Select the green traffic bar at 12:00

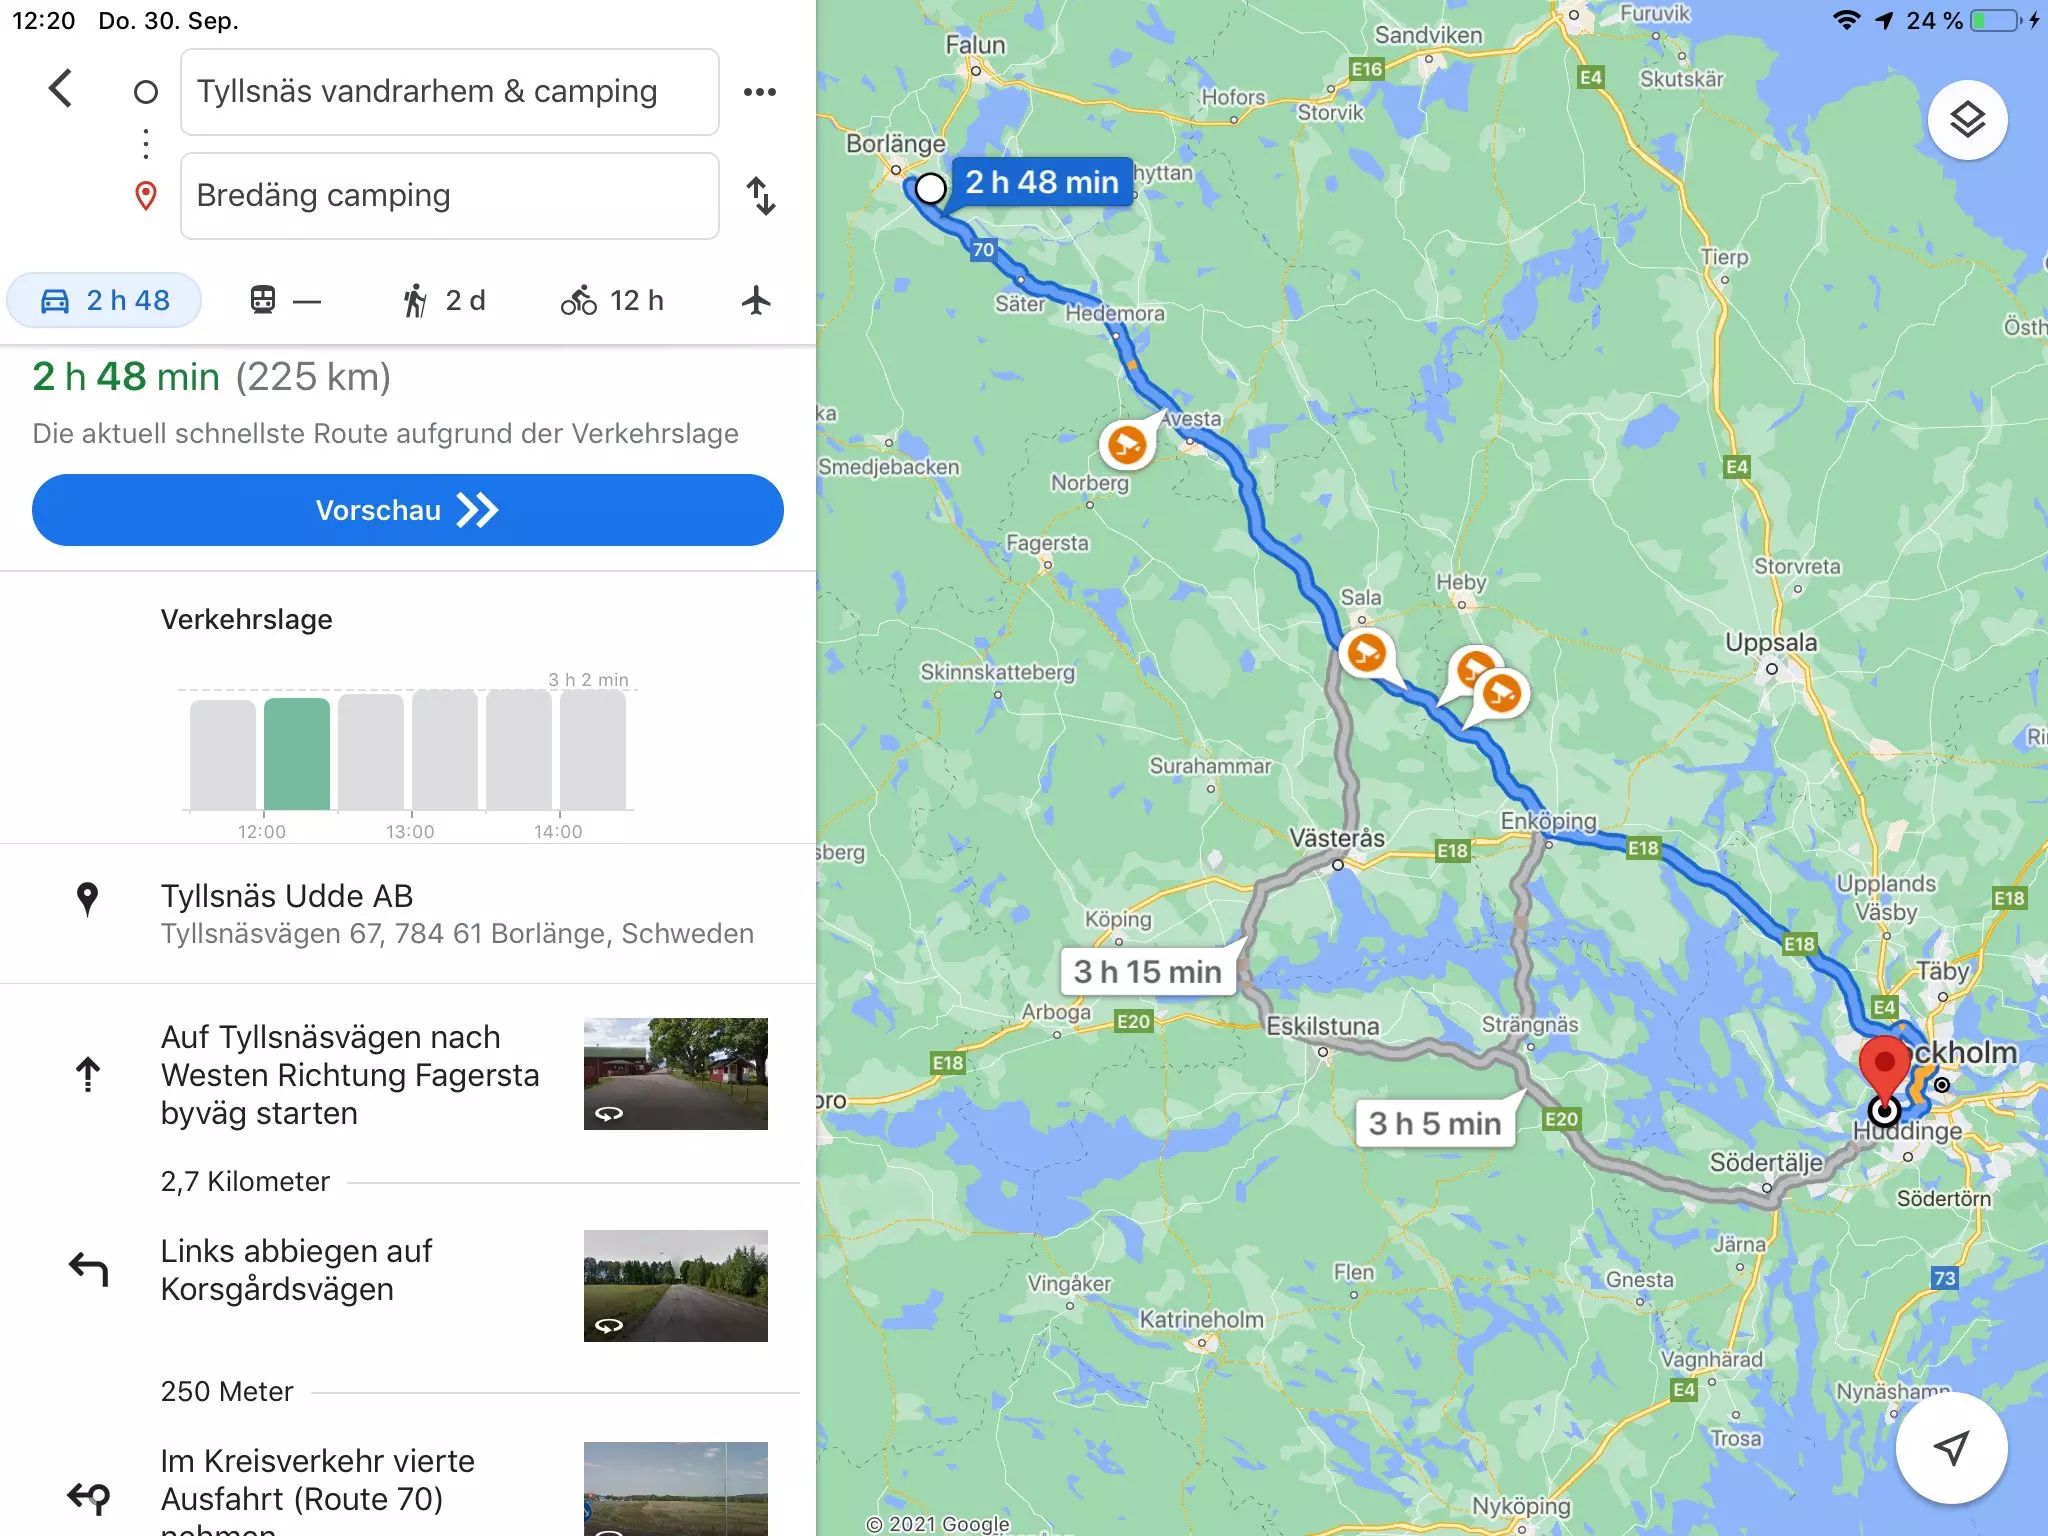coord(297,754)
